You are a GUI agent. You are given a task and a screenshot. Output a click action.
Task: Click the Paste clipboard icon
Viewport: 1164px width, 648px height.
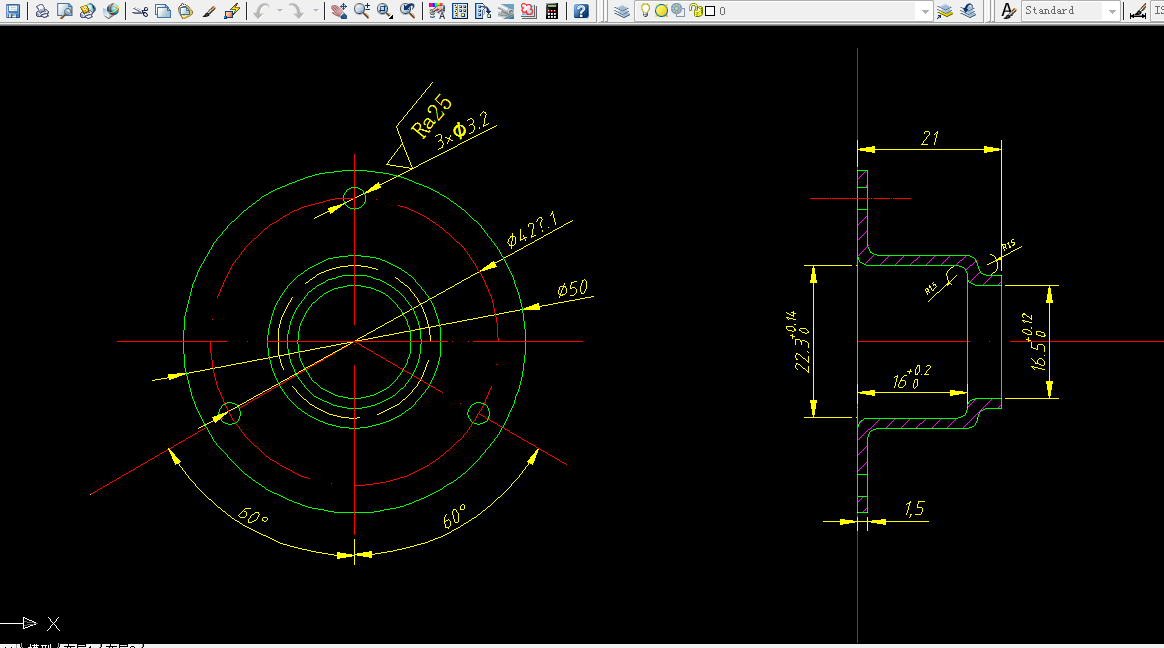[186, 10]
